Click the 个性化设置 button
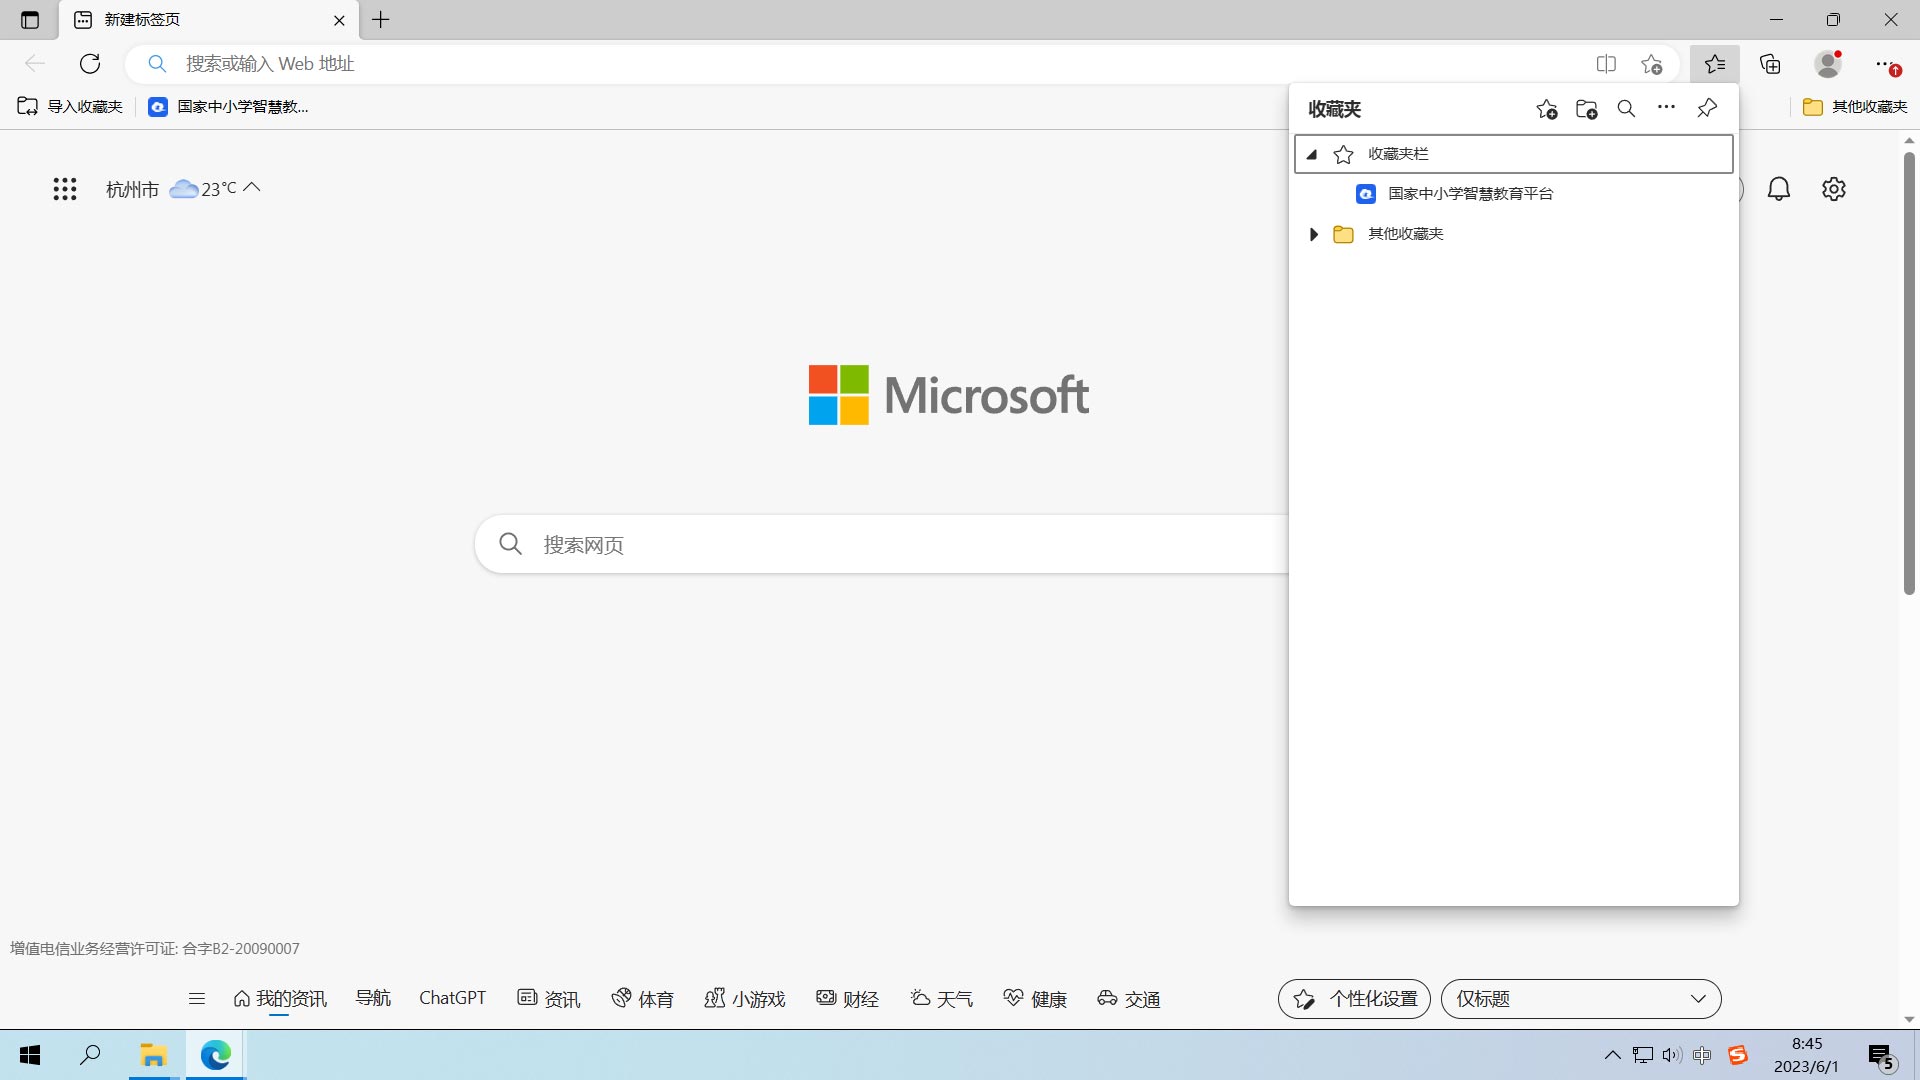Screen dimensions: 1920x1080 [1354, 999]
